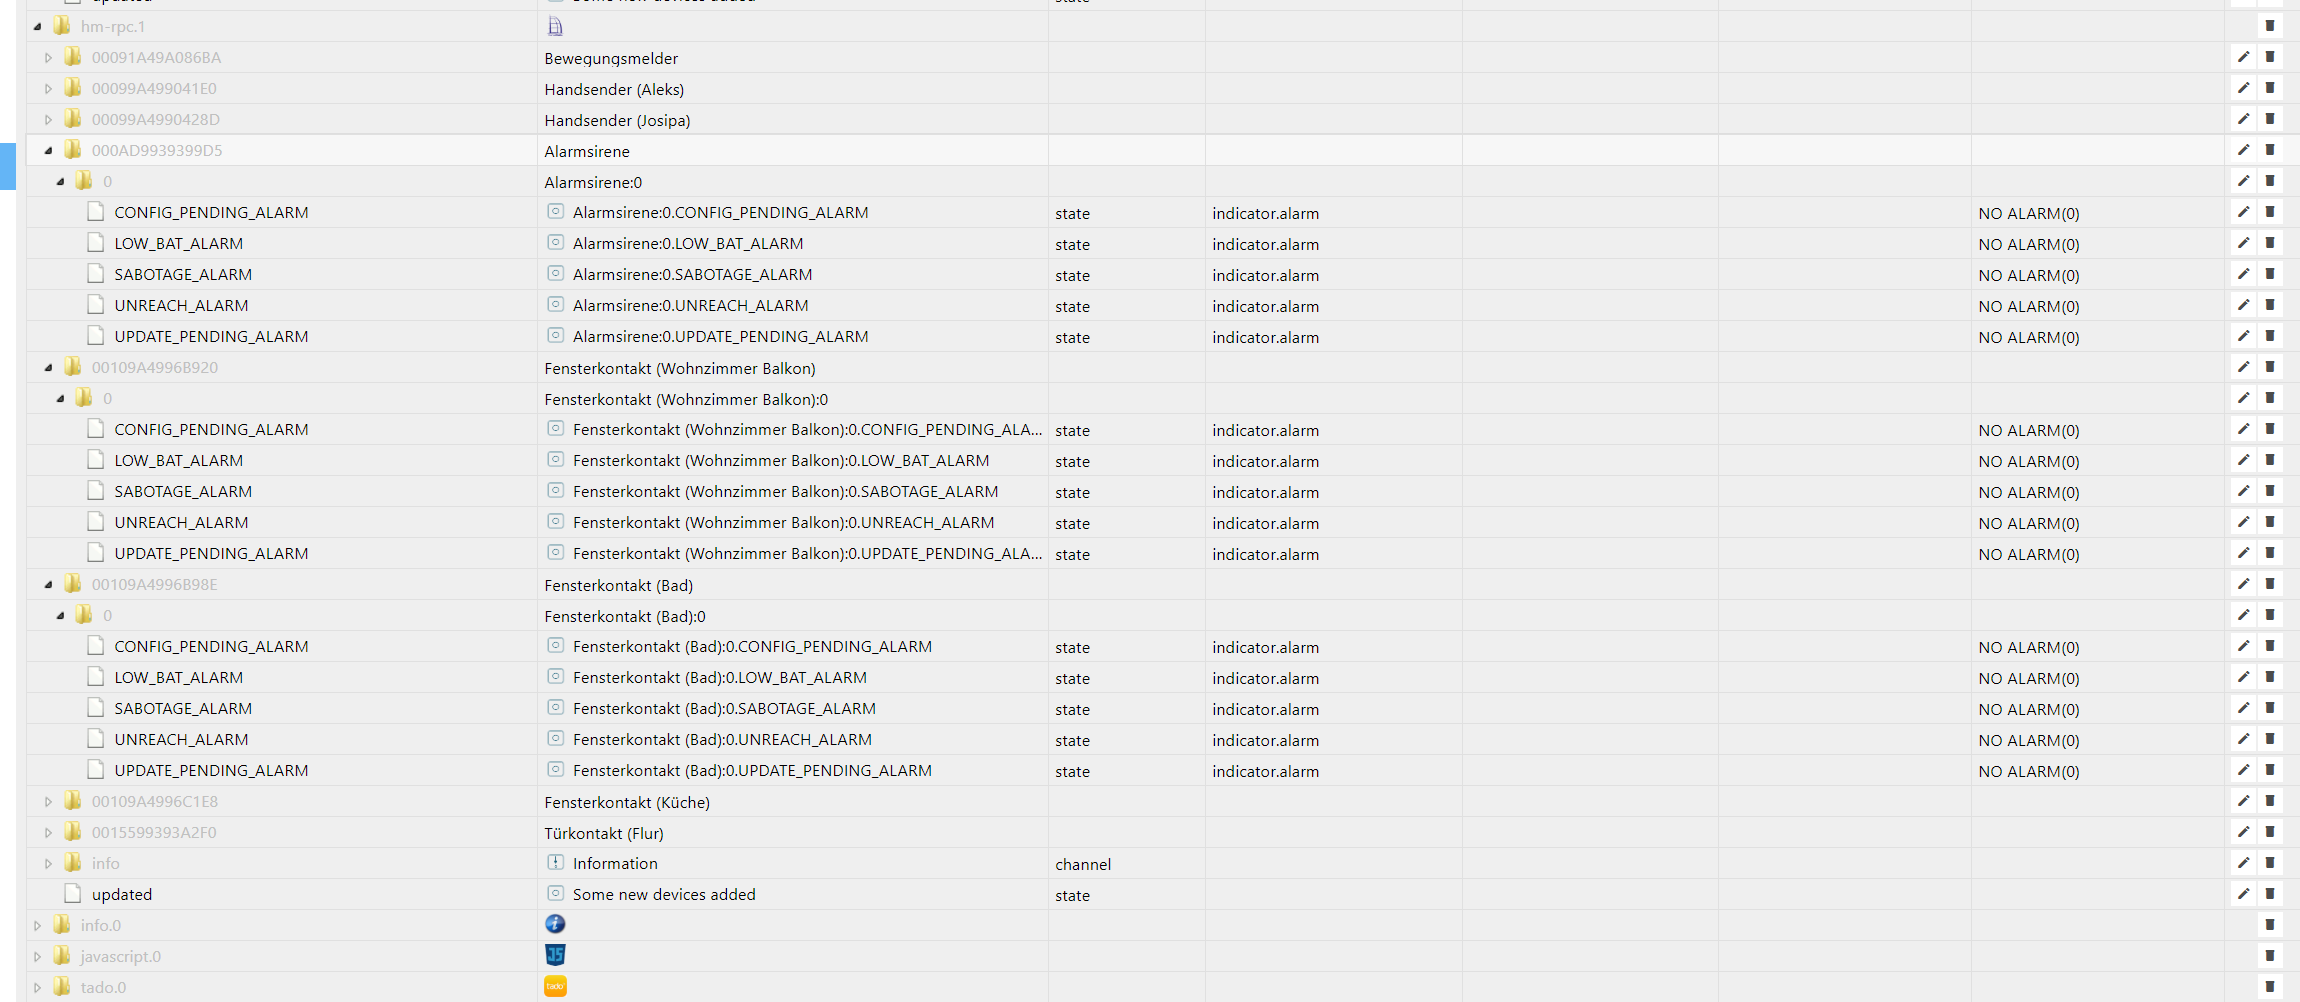Edit Fensterkontakt (Bad):0.SABOTAGE_ALARM

(2243, 708)
